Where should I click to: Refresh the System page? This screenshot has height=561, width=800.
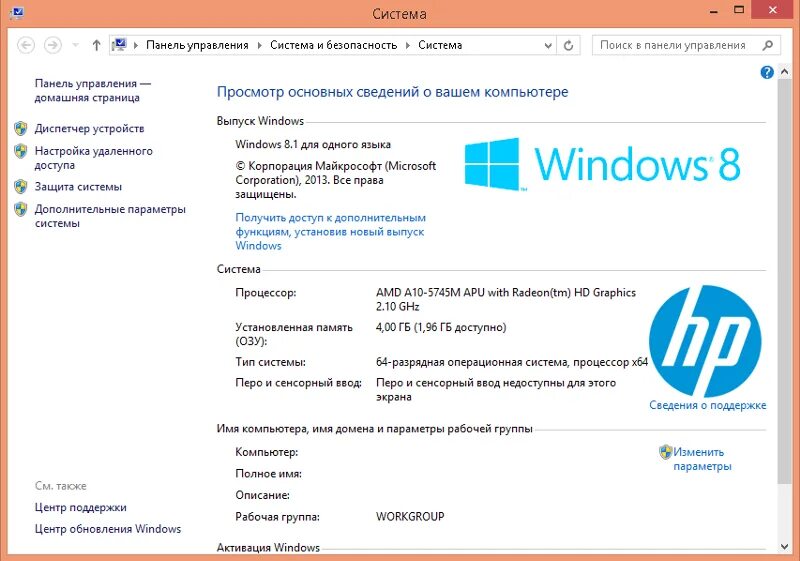tap(568, 45)
